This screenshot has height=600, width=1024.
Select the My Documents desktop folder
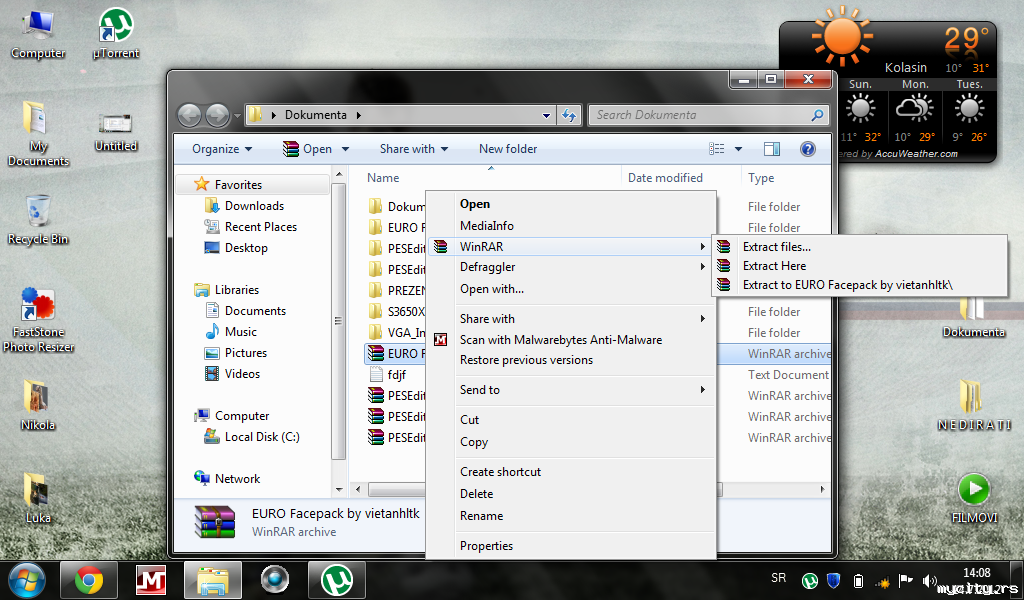pos(38,134)
